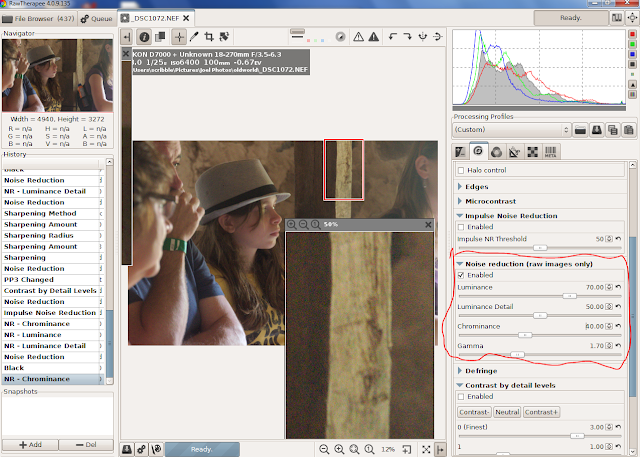
Task: Switch to Queue tab
Action: click(96, 19)
